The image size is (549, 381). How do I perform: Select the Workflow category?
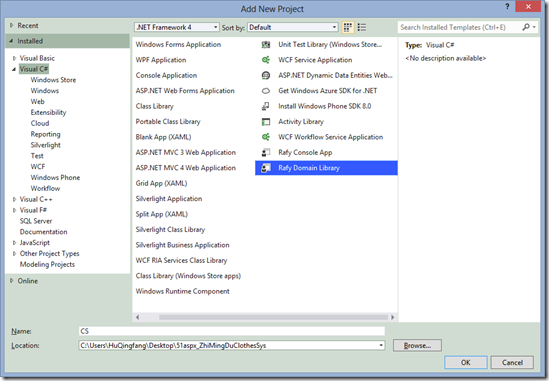pos(45,188)
